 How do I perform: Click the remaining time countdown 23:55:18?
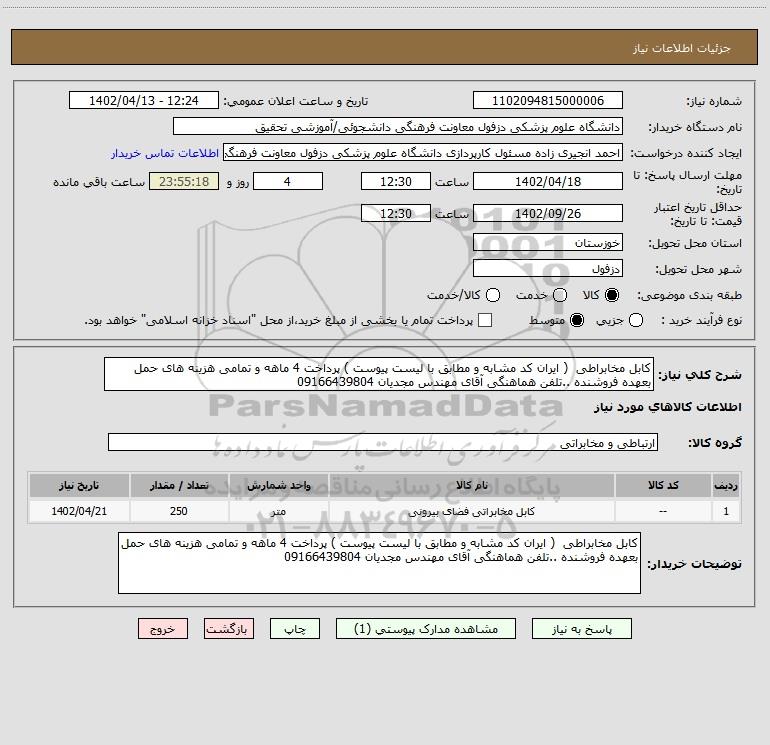coord(184,181)
